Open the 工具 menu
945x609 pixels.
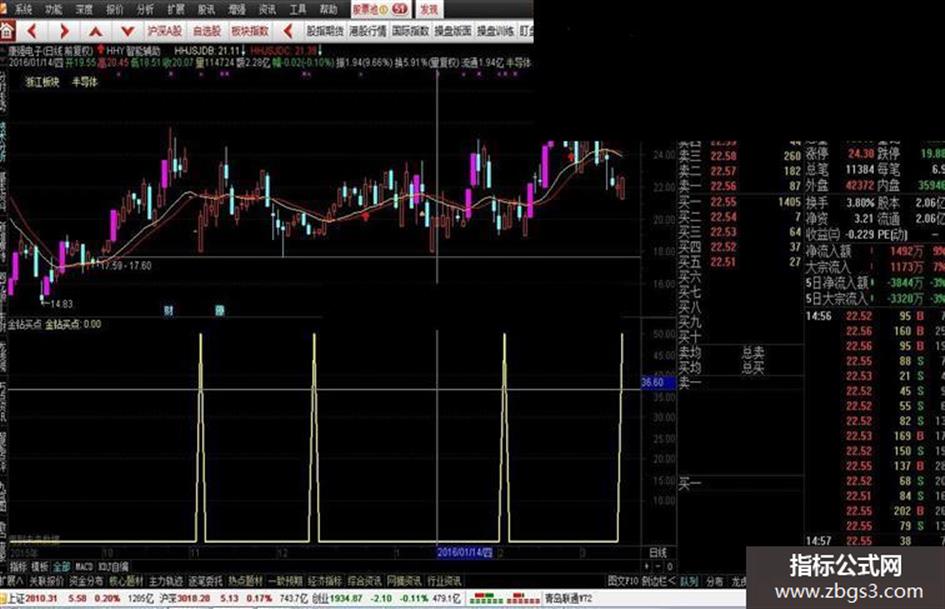click(x=298, y=9)
